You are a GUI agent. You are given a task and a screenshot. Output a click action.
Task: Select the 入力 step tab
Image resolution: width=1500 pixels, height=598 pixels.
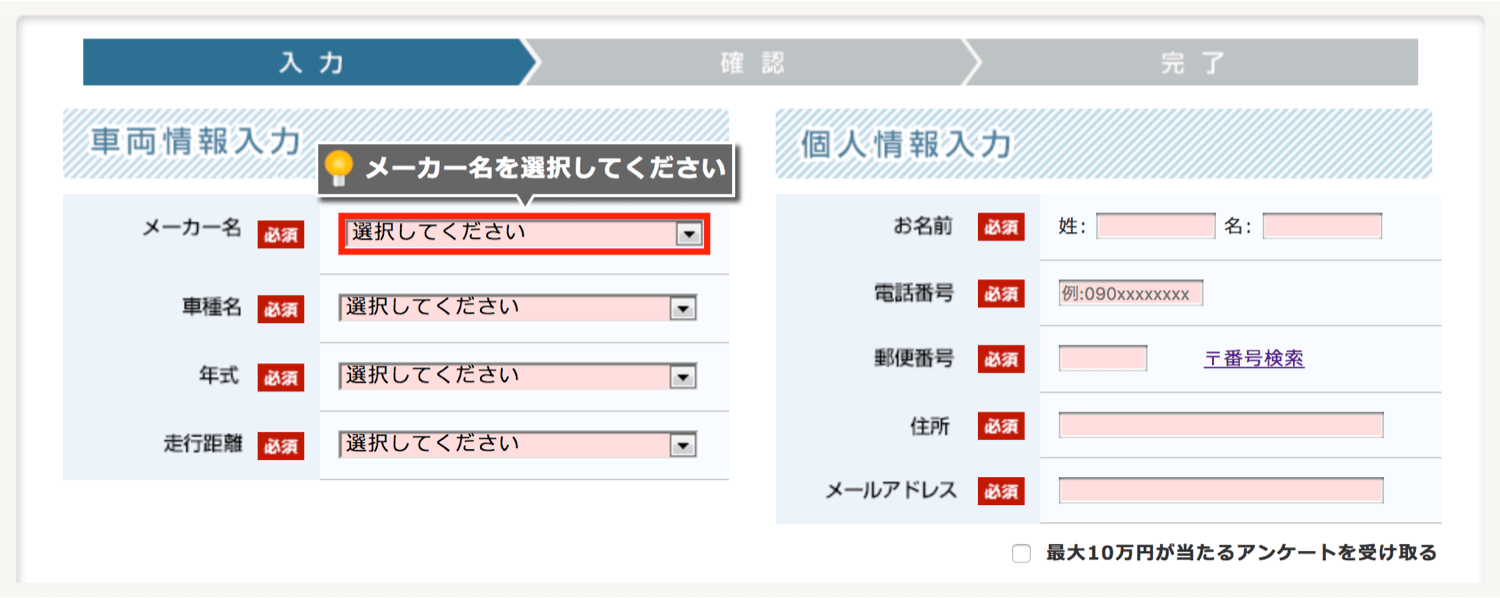(311, 63)
